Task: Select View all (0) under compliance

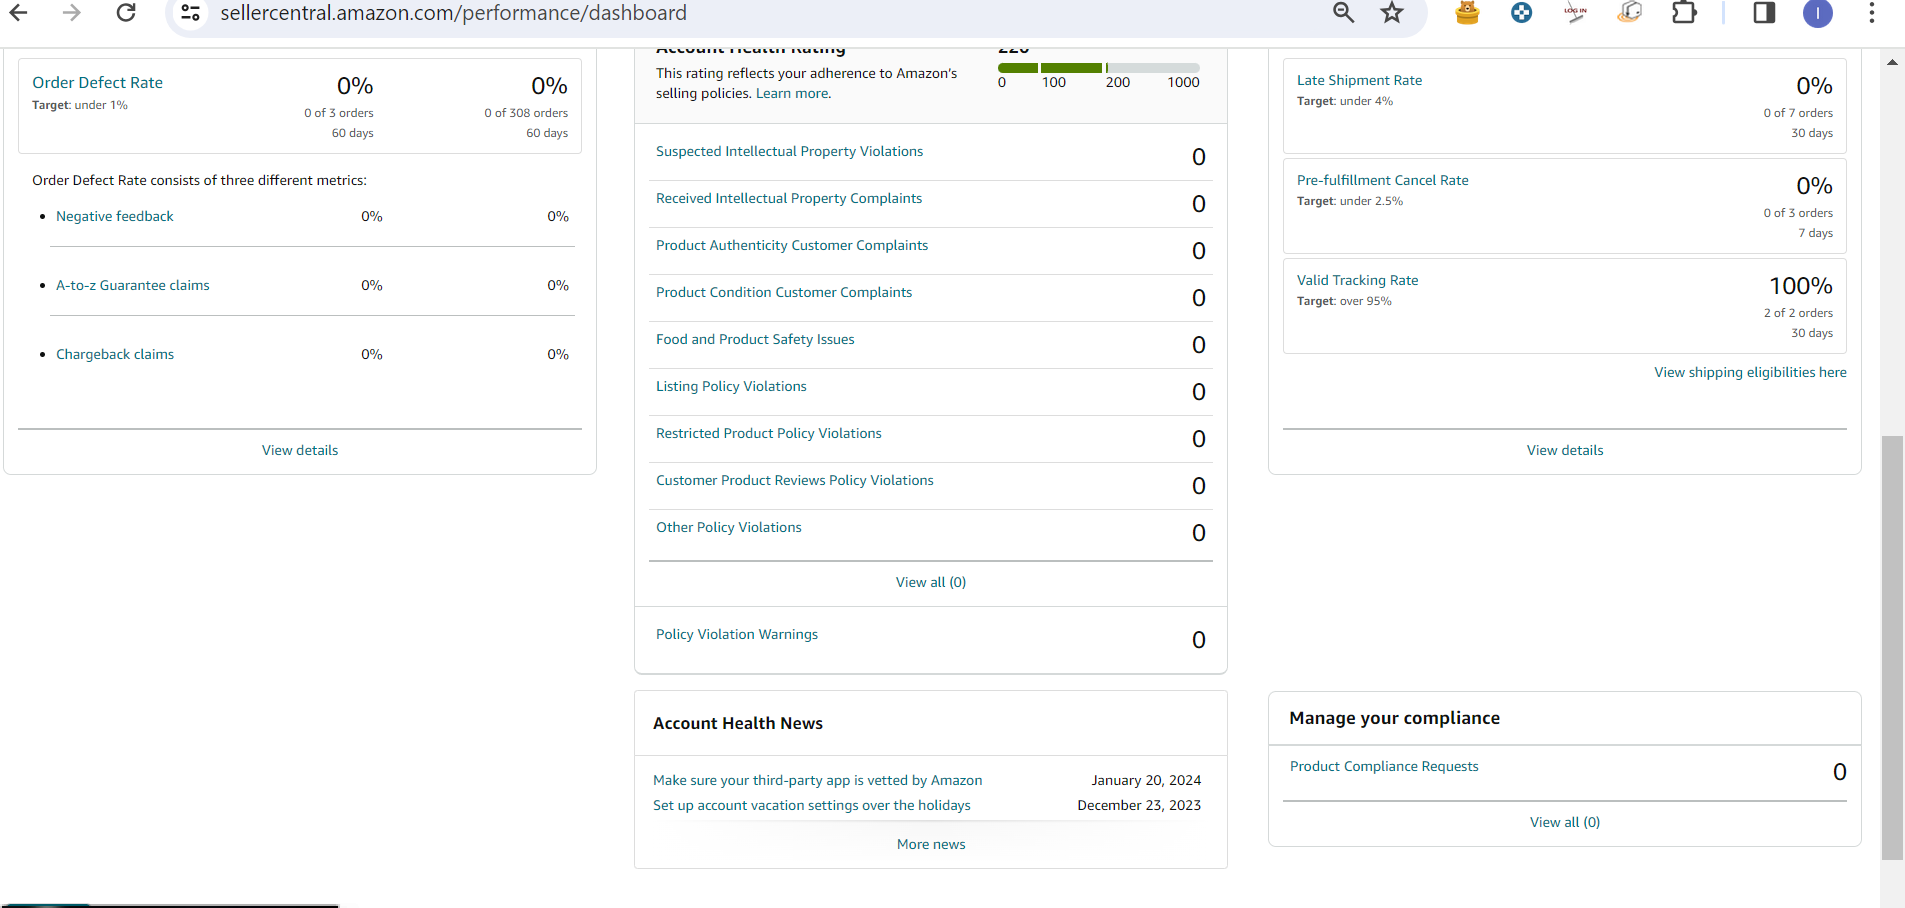Action: [1565, 822]
